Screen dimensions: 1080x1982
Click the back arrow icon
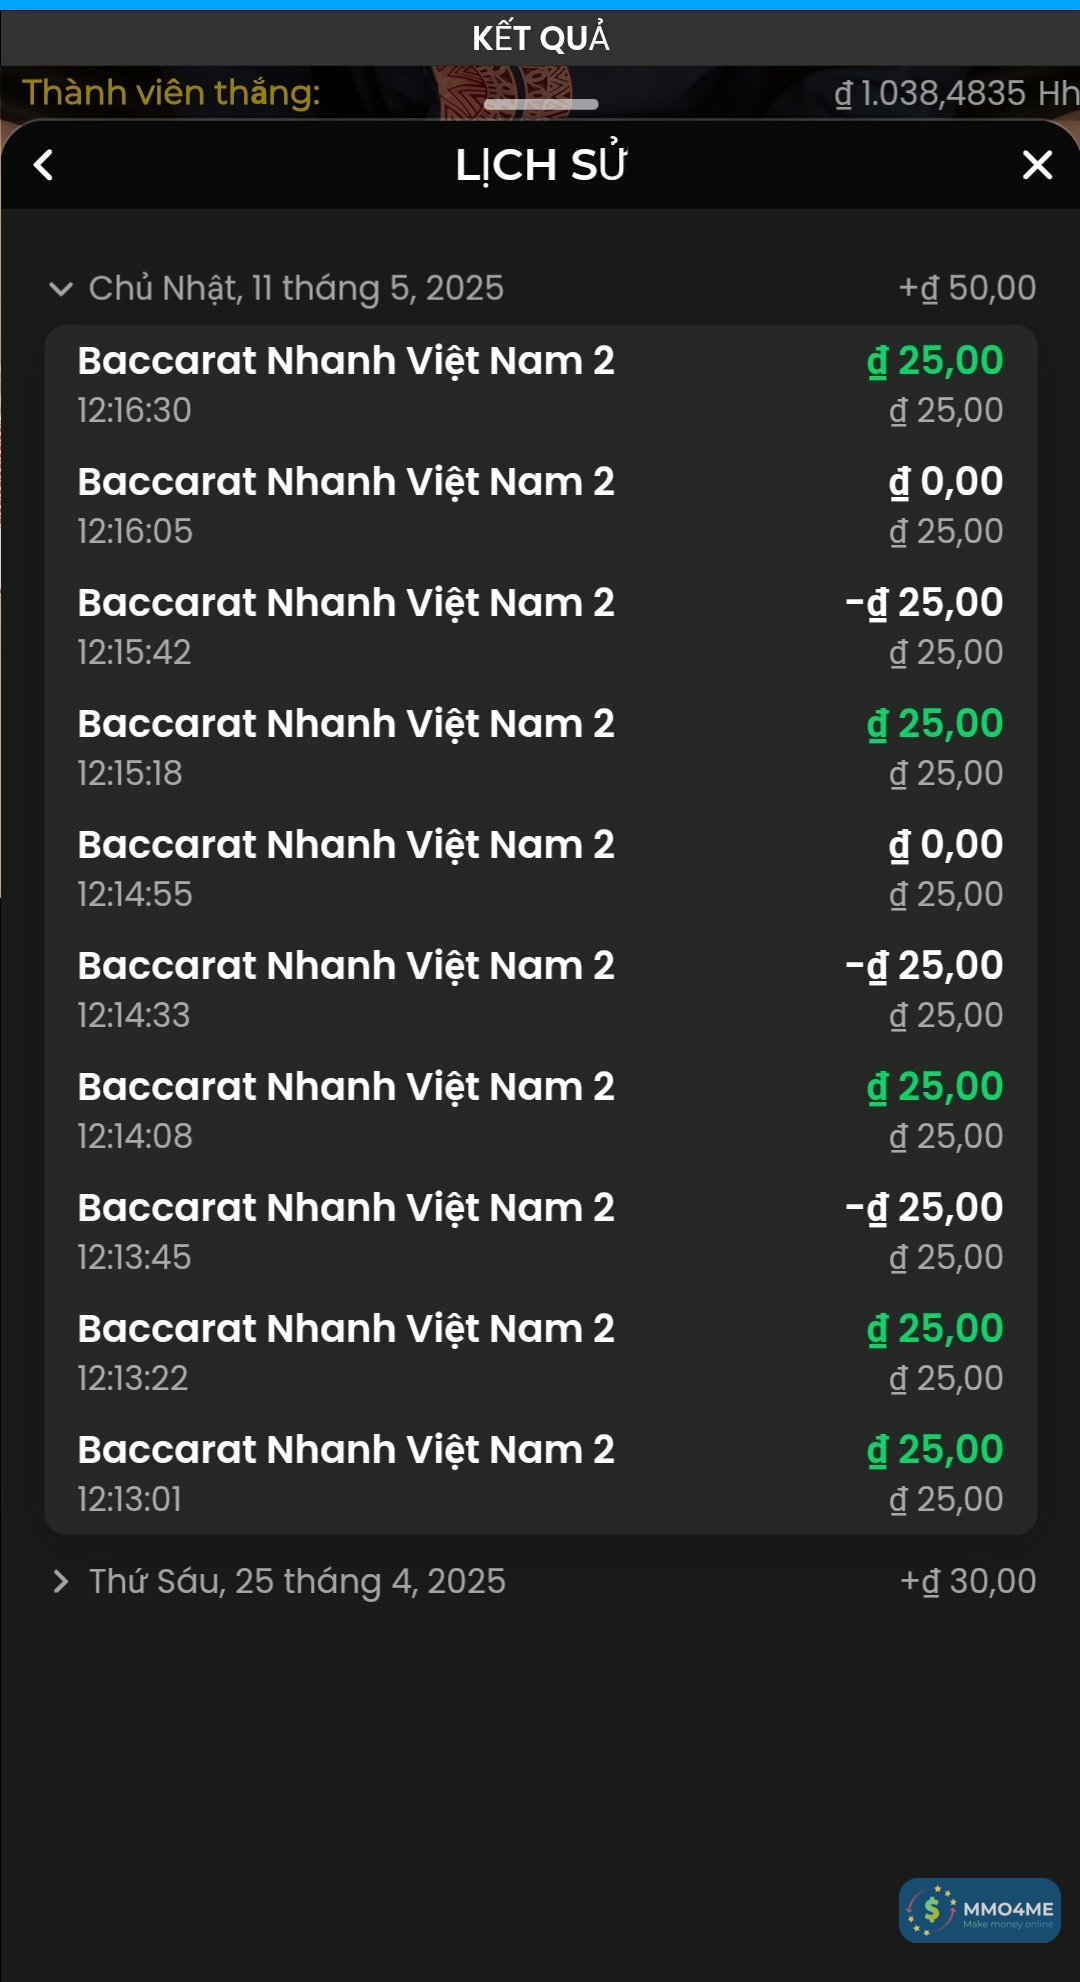[43, 165]
